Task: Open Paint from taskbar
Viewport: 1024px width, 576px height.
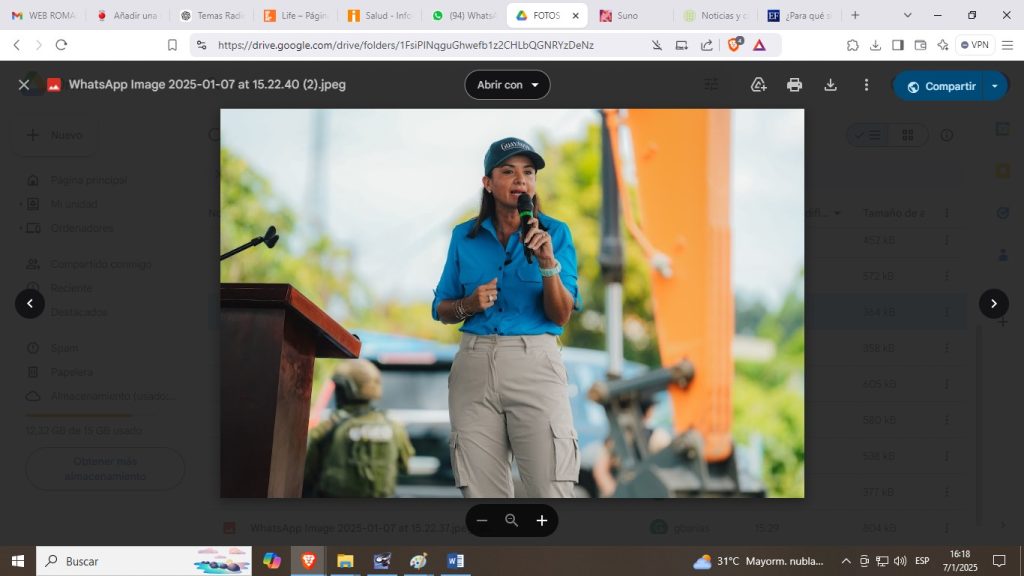Action: pos(419,561)
